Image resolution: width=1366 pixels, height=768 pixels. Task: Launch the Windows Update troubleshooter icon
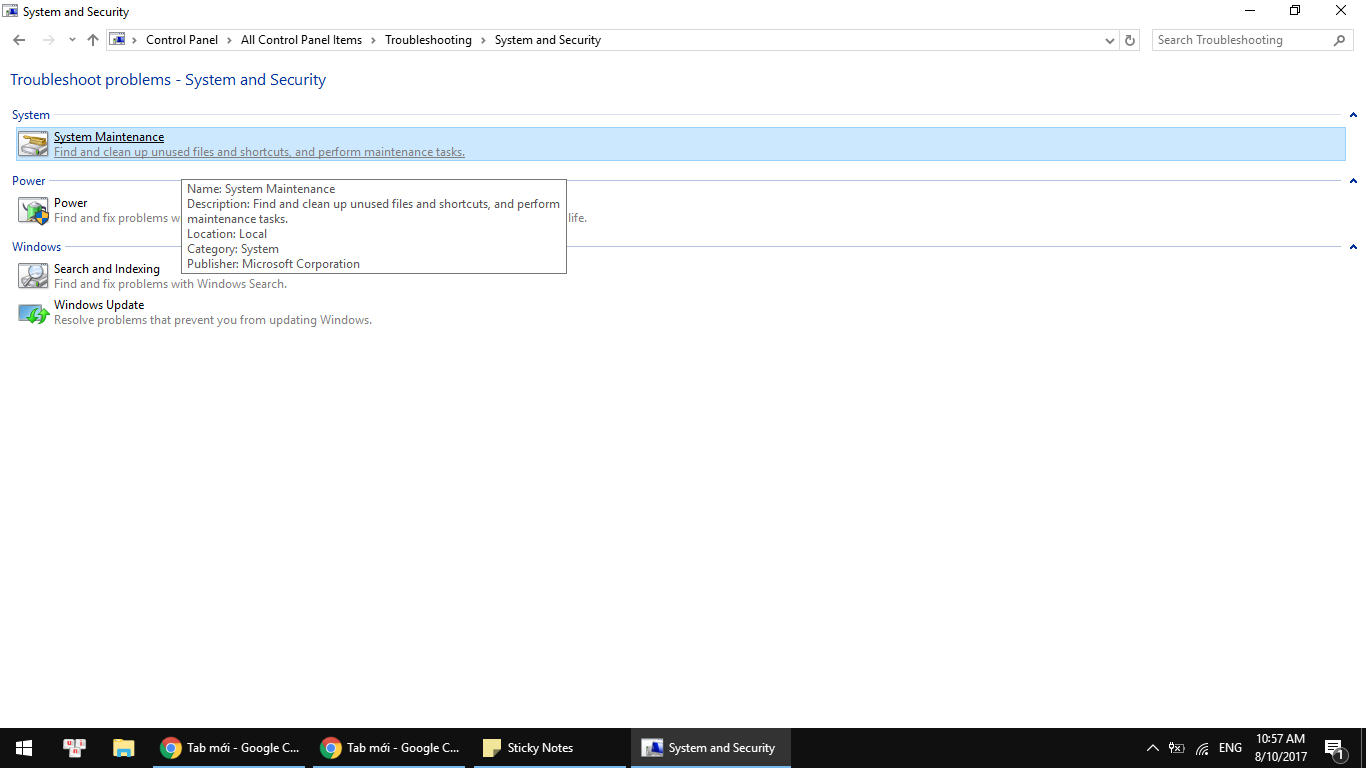33,313
